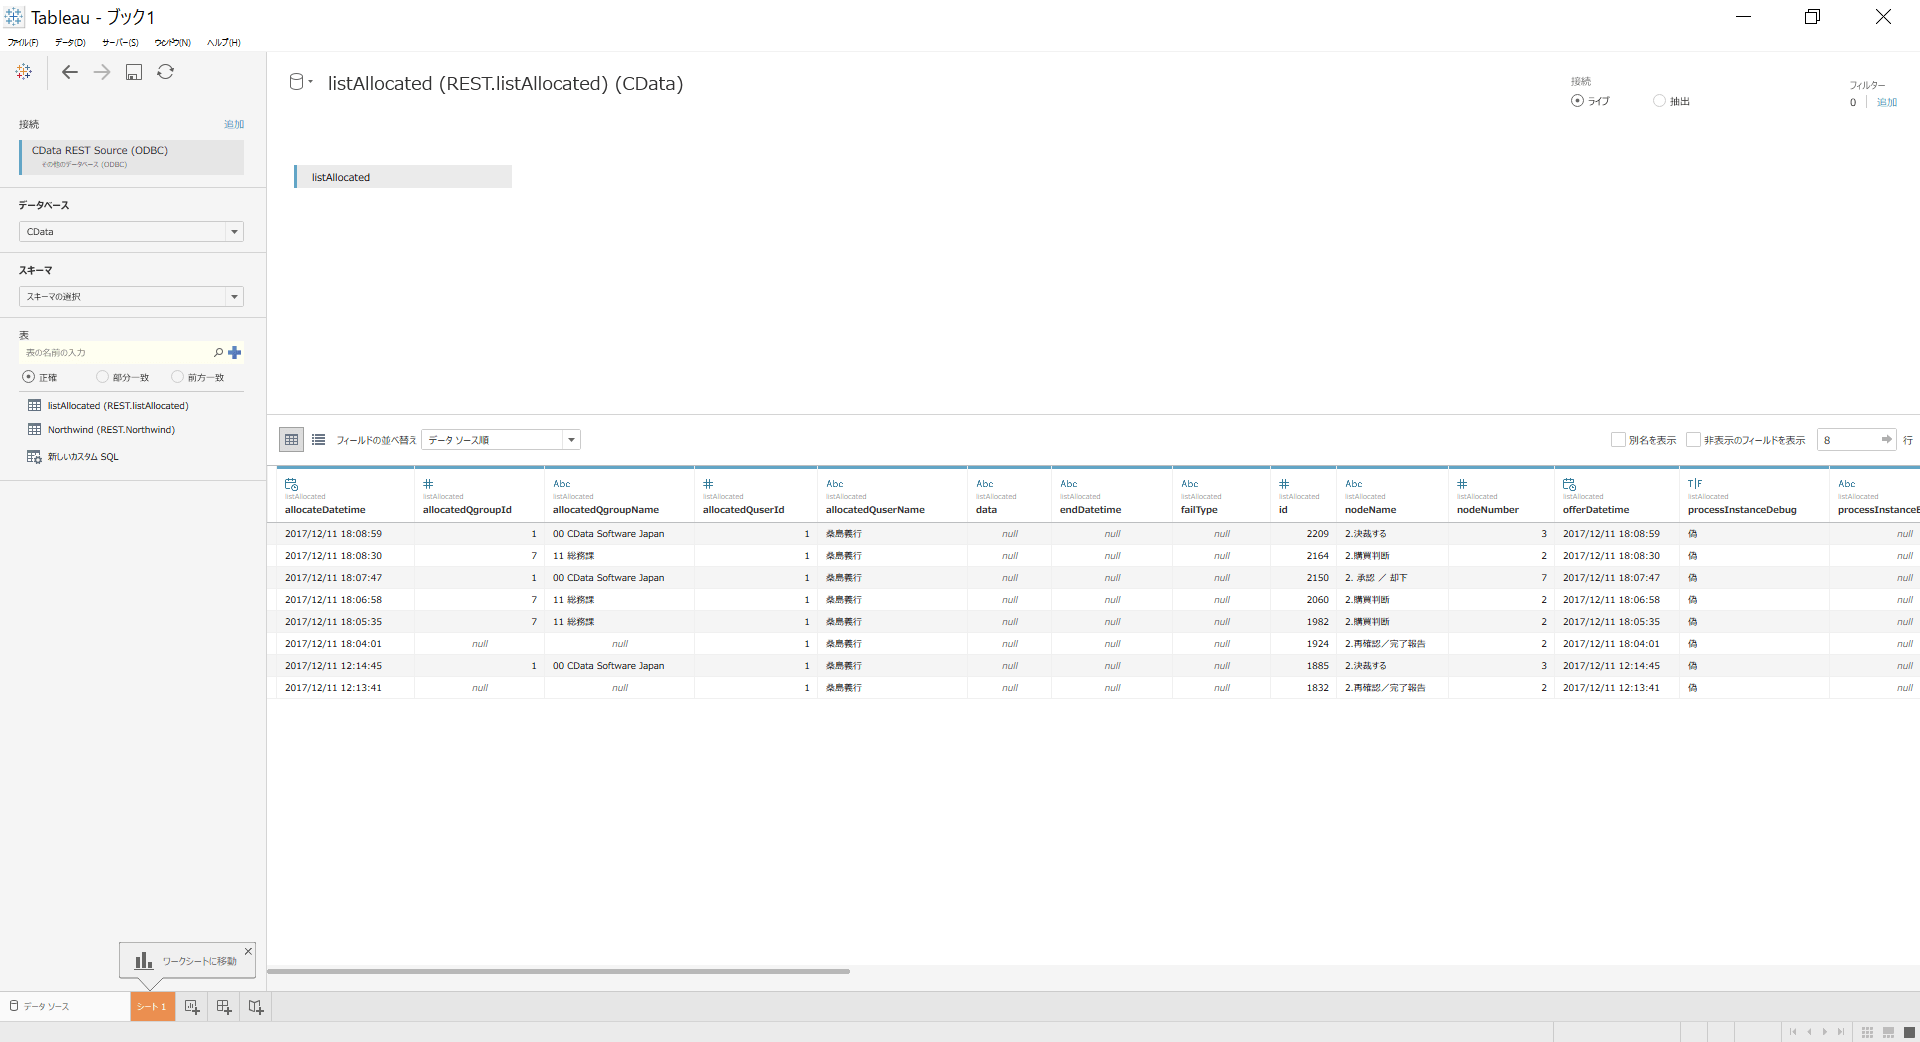Refresh the data source with the circular arrows
This screenshot has width=1920, height=1042.
tap(166, 72)
